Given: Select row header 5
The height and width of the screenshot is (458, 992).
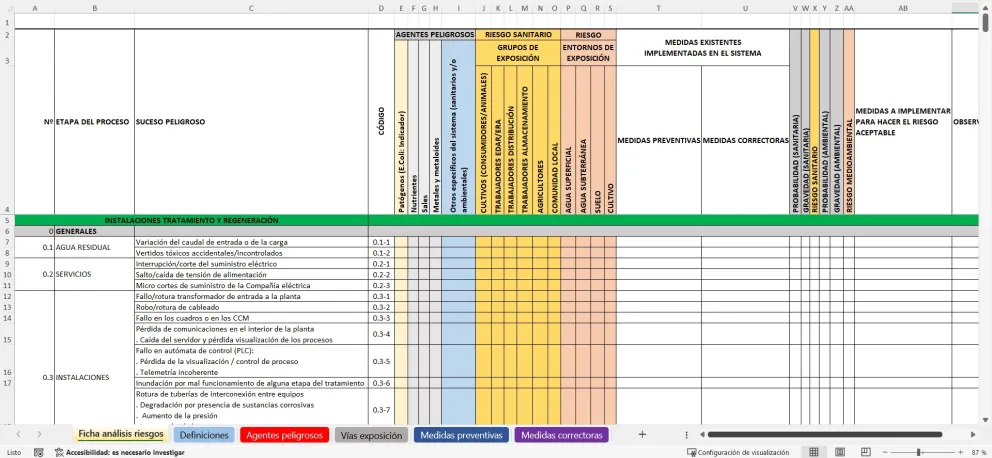Looking at the screenshot, I should 7,221.
